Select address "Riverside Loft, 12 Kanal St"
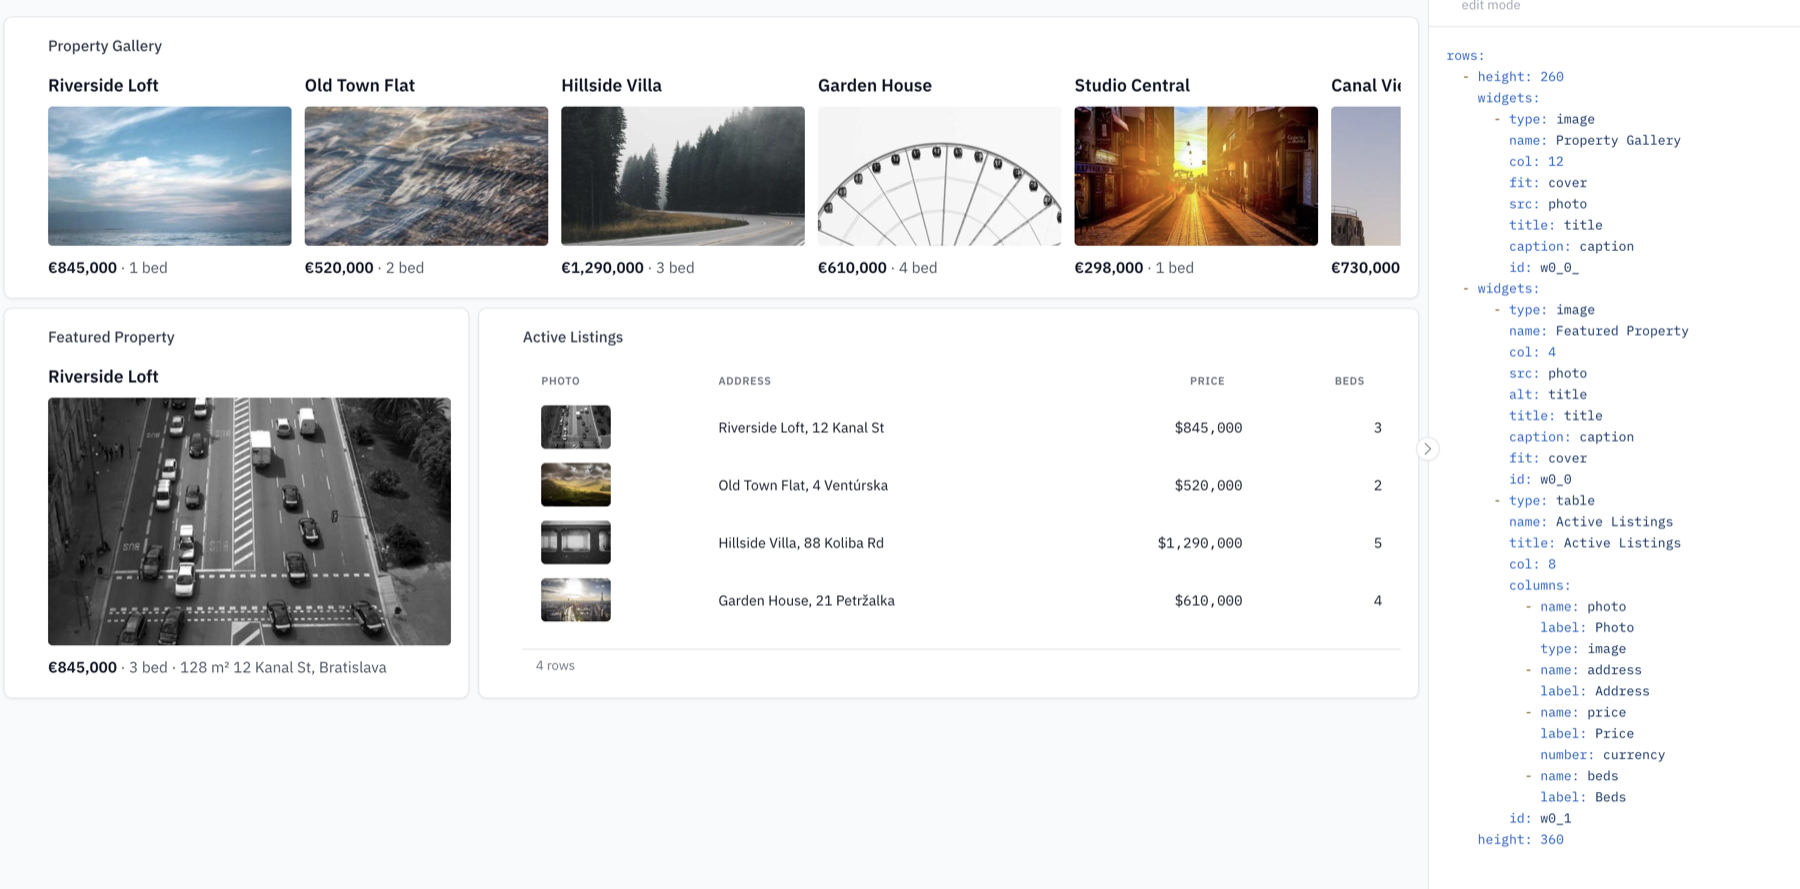The image size is (1800, 889). [801, 428]
